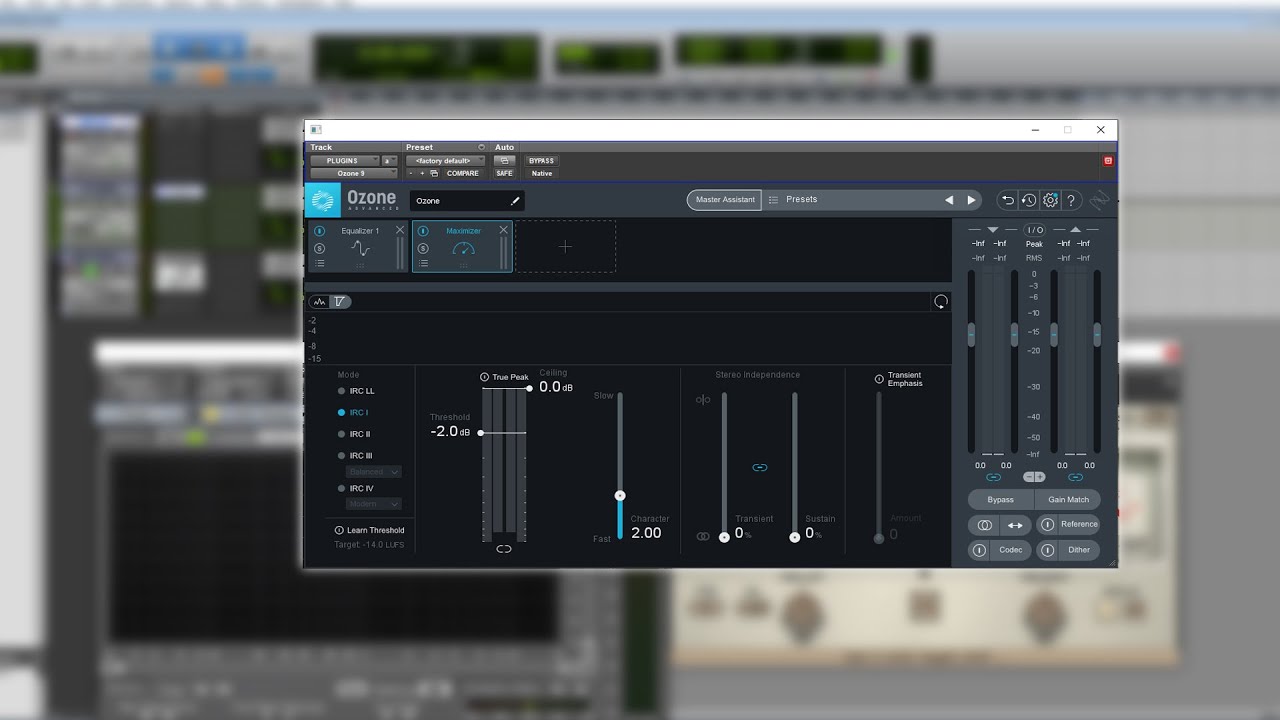Switch to waveform meter view
Viewport: 1280px width, 720px height.
(320, 301)
